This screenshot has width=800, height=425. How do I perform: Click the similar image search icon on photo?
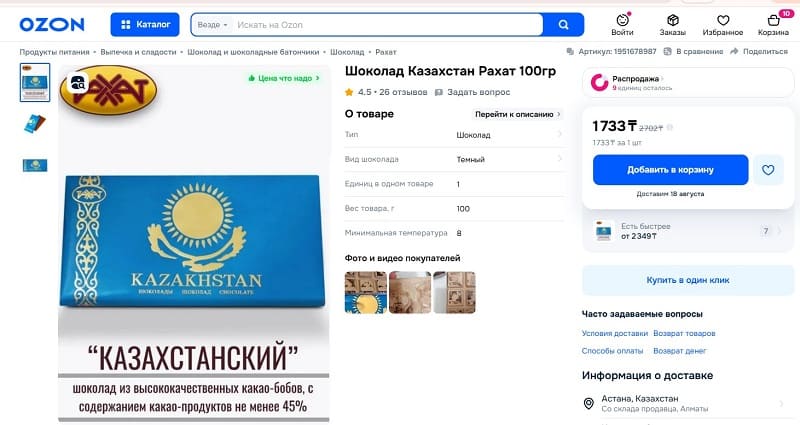[x=78, y=83]
